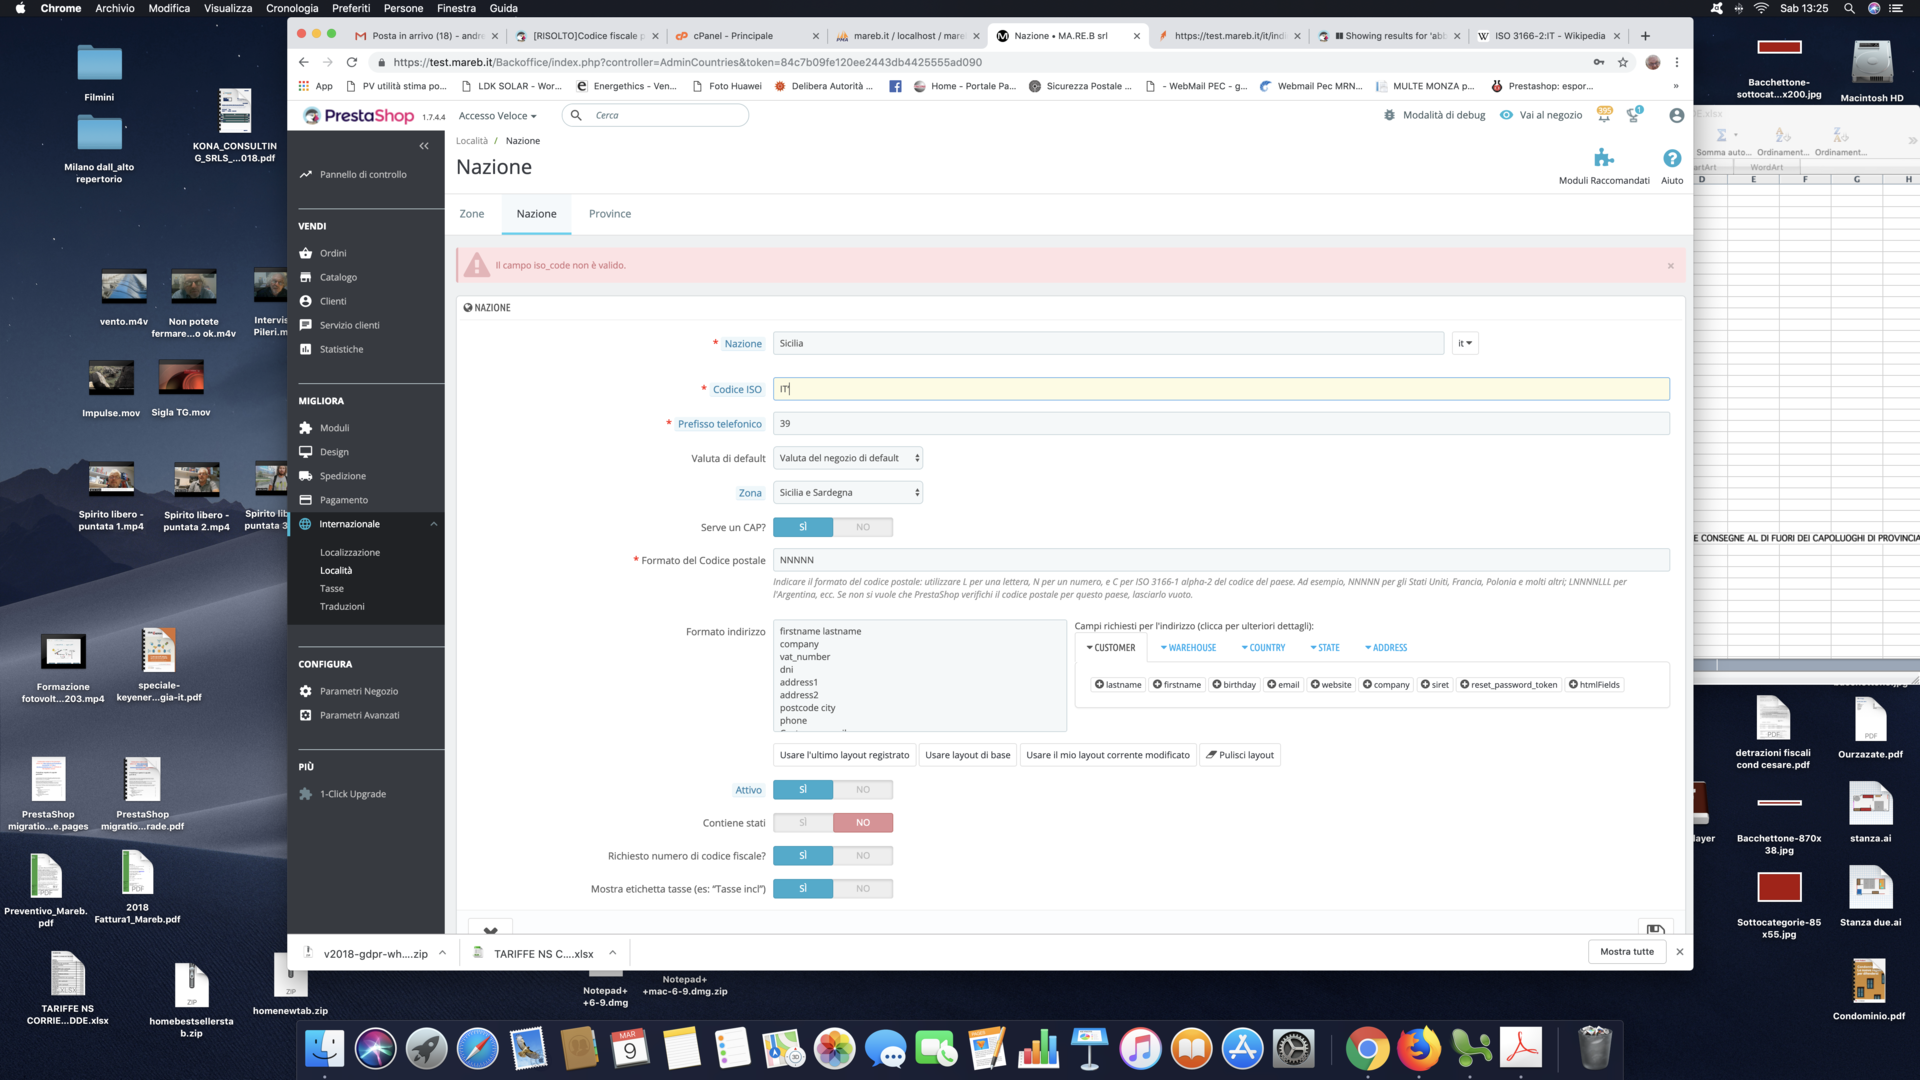Bookmark page with Chrome star icon

(x=1623, y=62)
